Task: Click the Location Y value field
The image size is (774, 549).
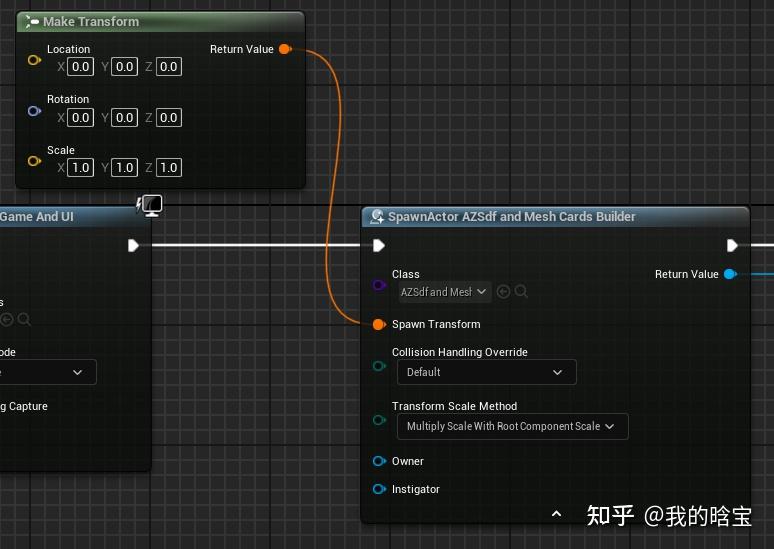Action: pyautogui.click(x=124, y=67)
